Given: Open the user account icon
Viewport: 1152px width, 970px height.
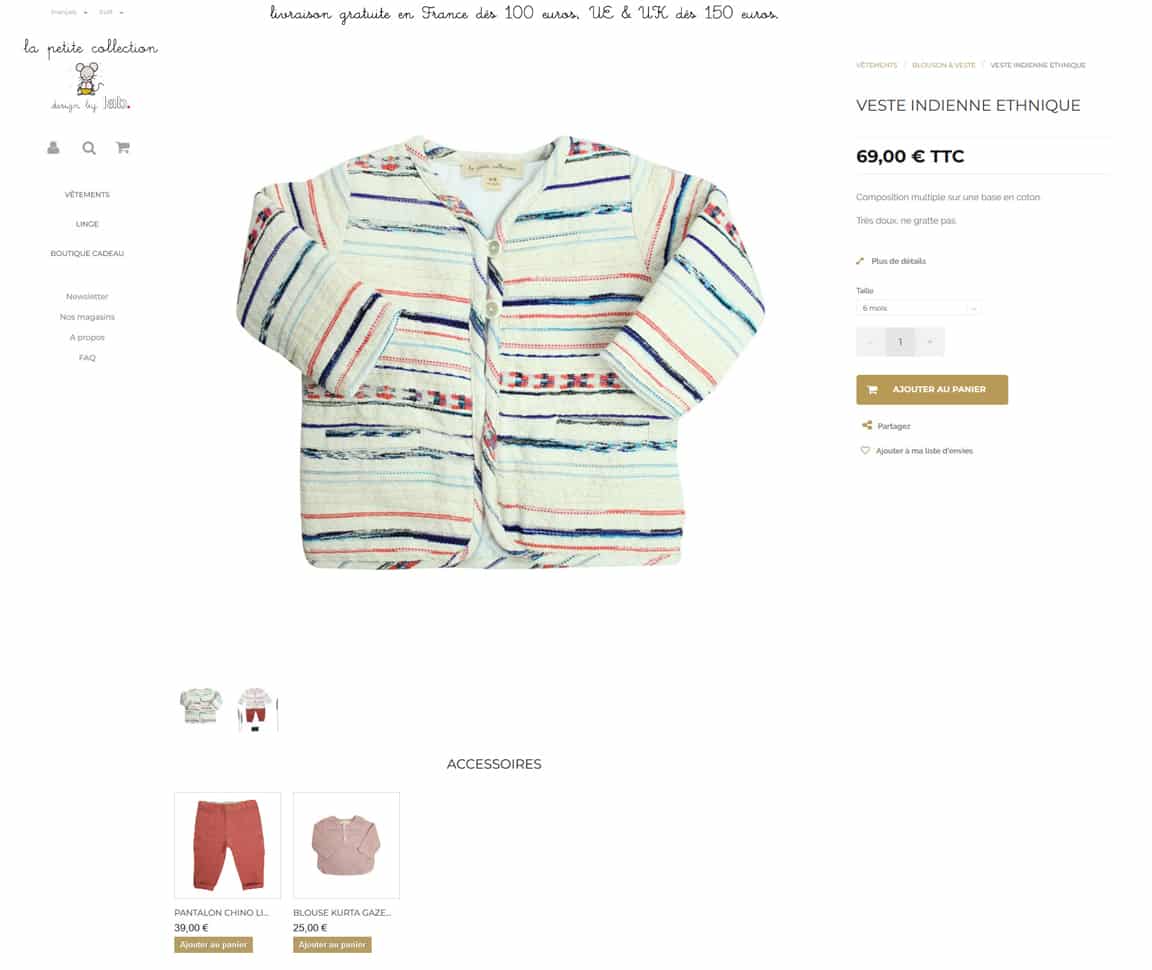Looking at the screenshot, I should [53, 148].
